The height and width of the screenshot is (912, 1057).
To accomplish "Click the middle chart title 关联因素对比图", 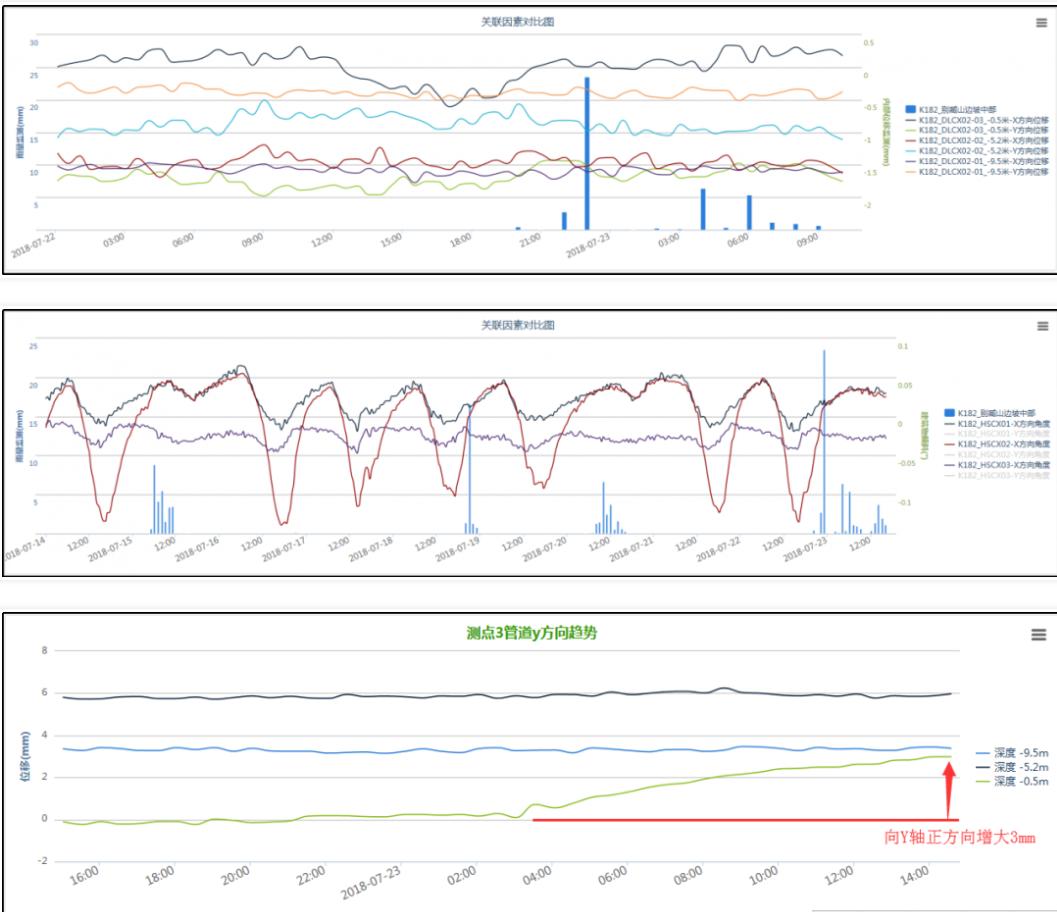I will click(517, 325).
